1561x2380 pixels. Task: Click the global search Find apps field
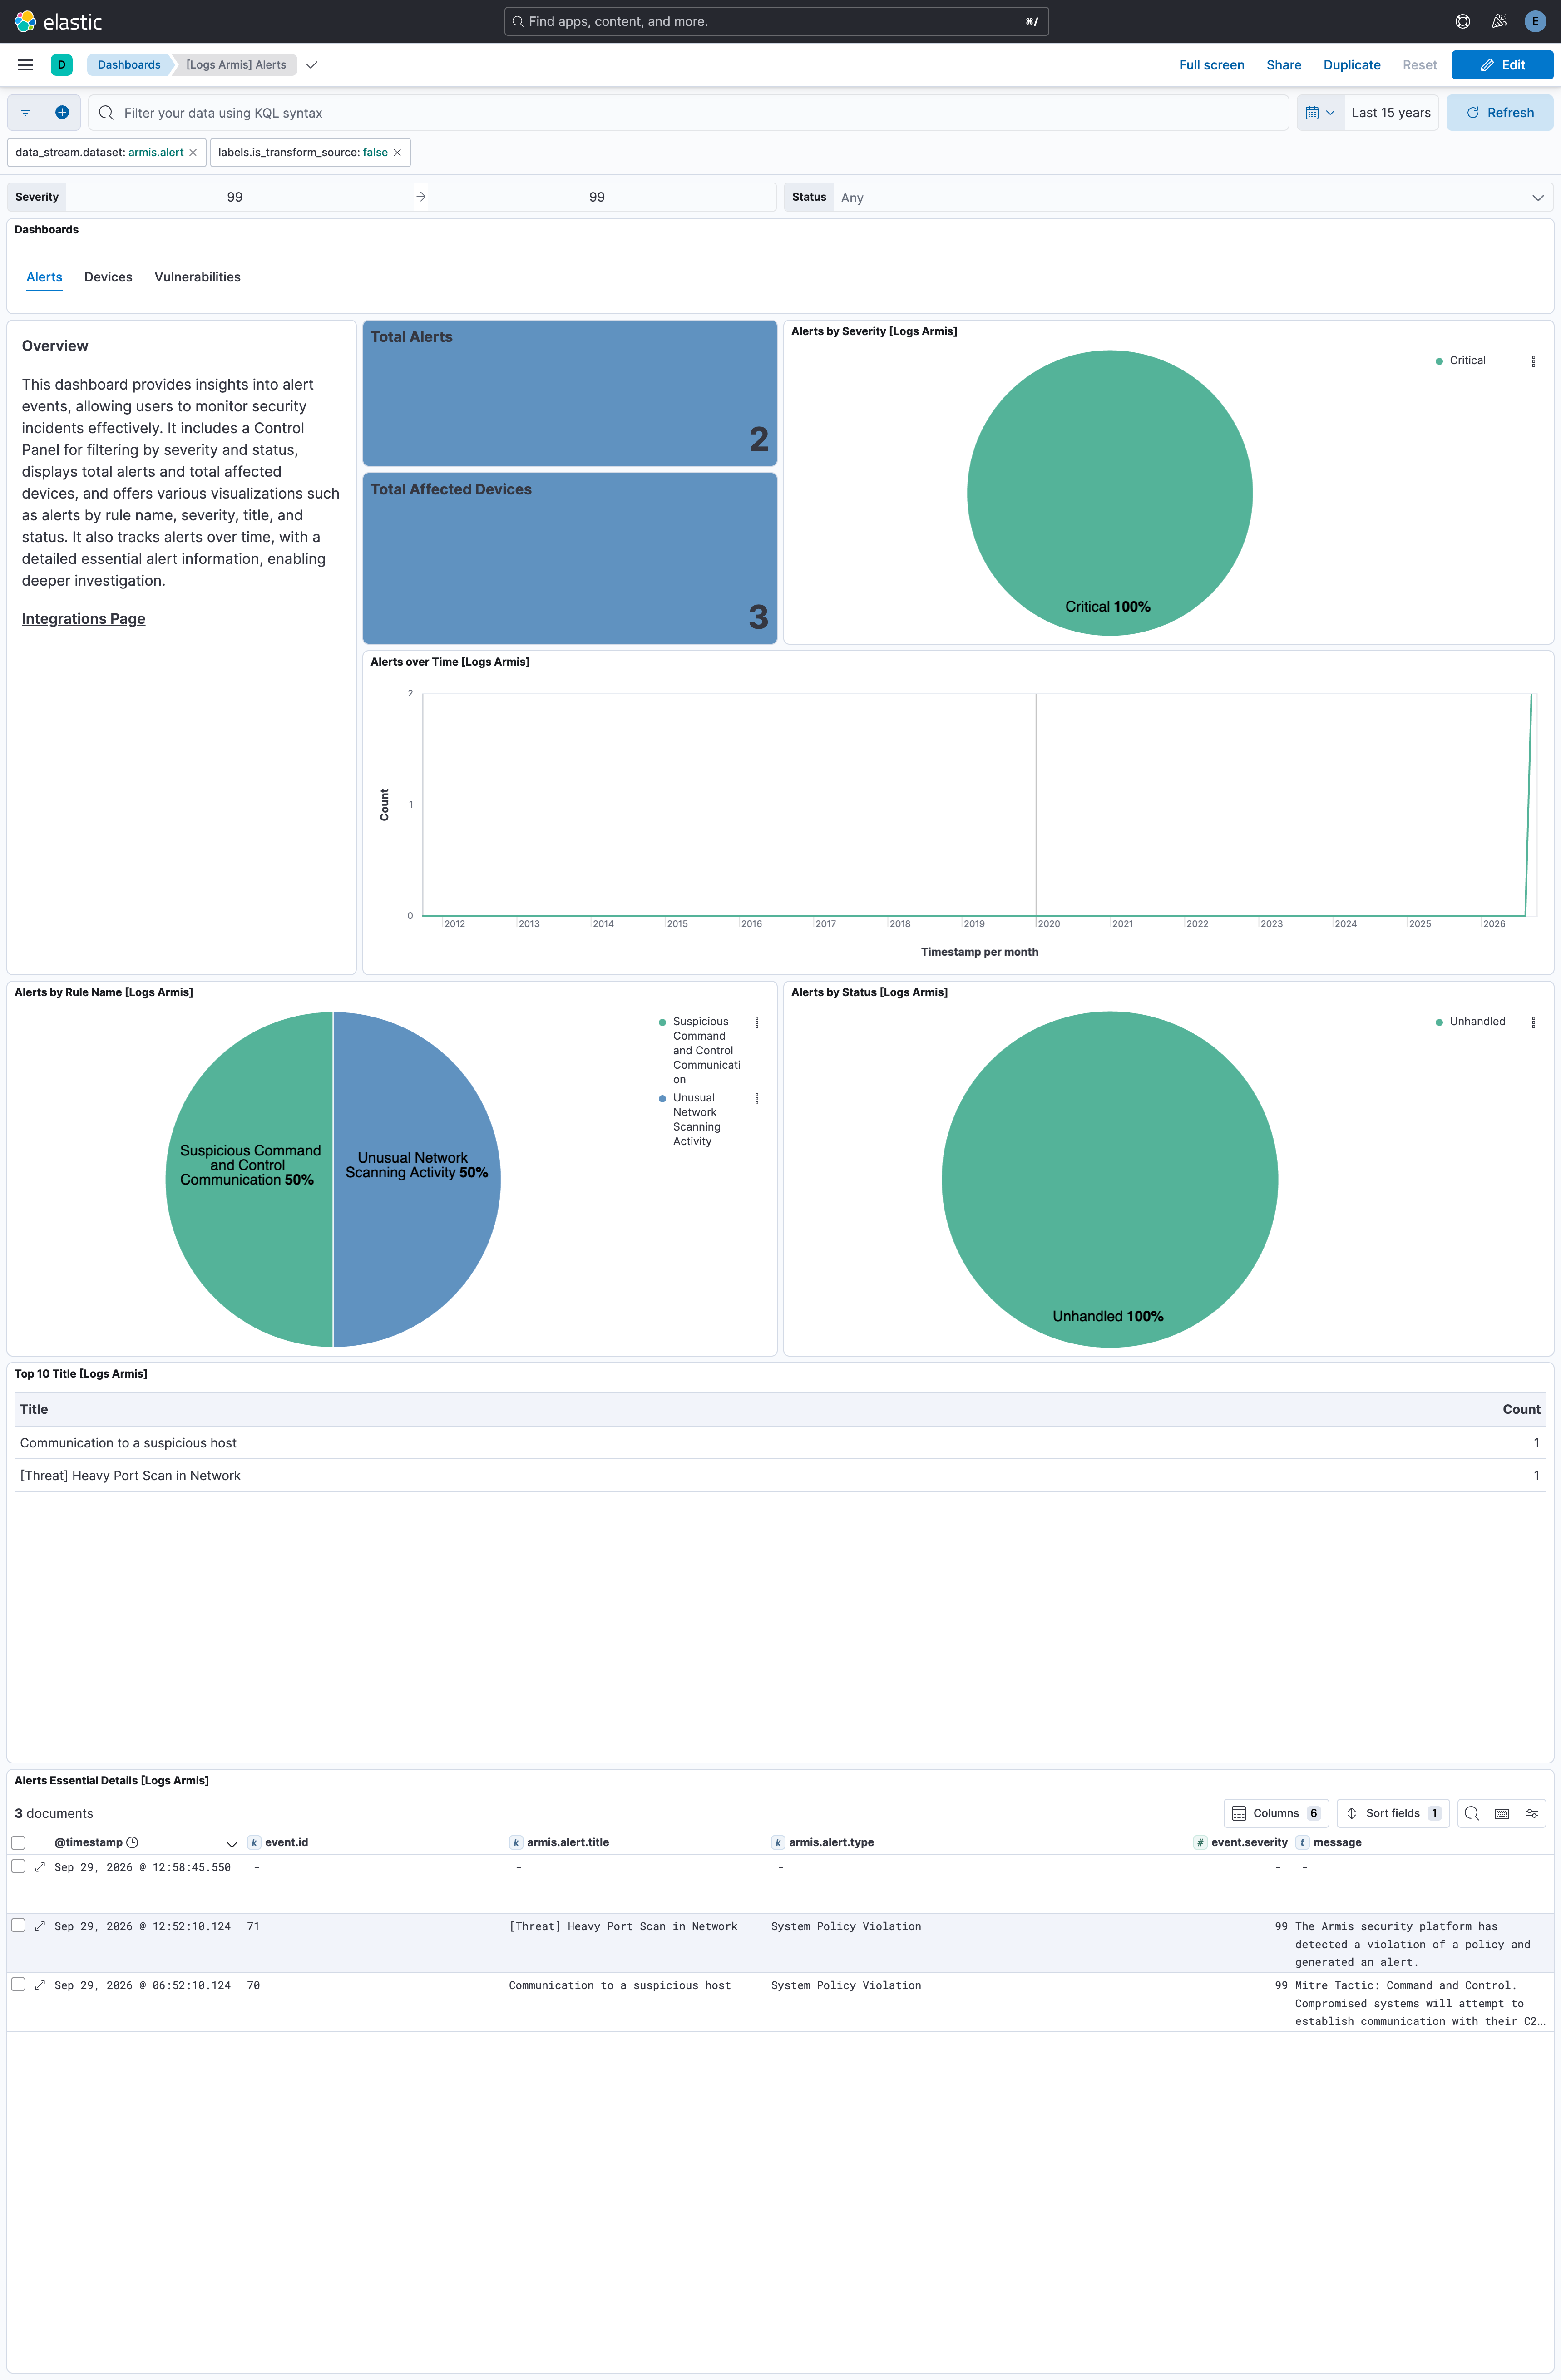coord(776,21)
